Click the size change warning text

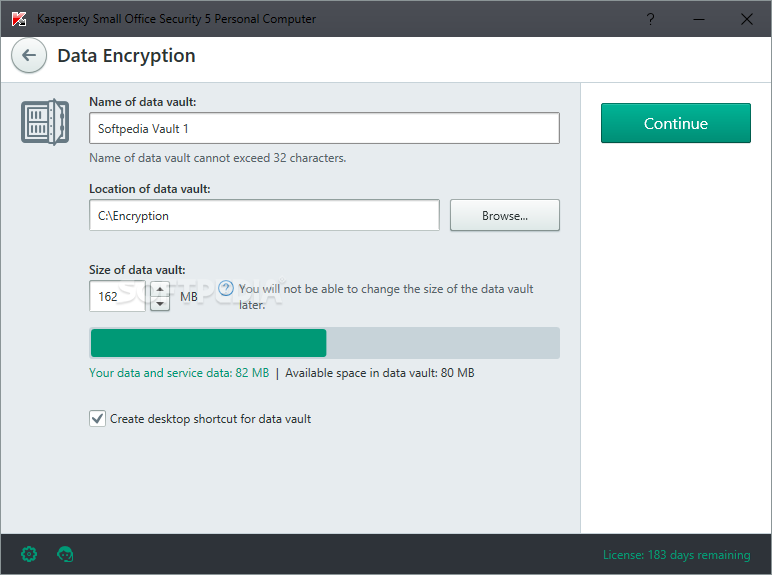point(386,296)
